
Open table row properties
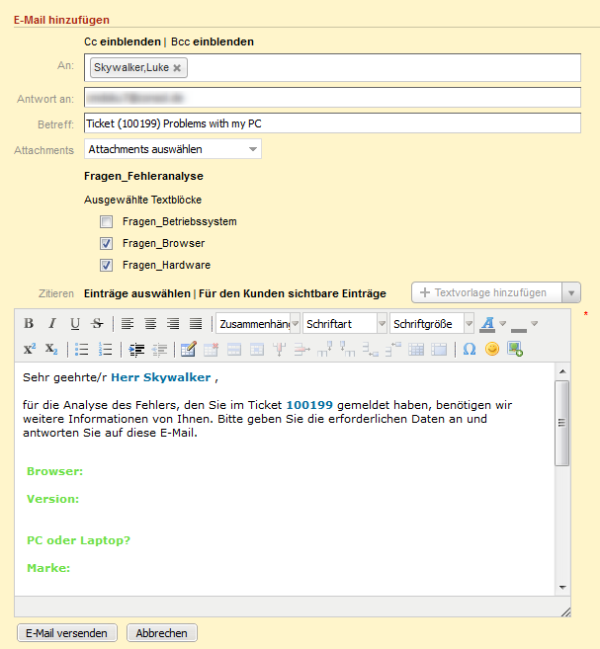click(234, 350)
